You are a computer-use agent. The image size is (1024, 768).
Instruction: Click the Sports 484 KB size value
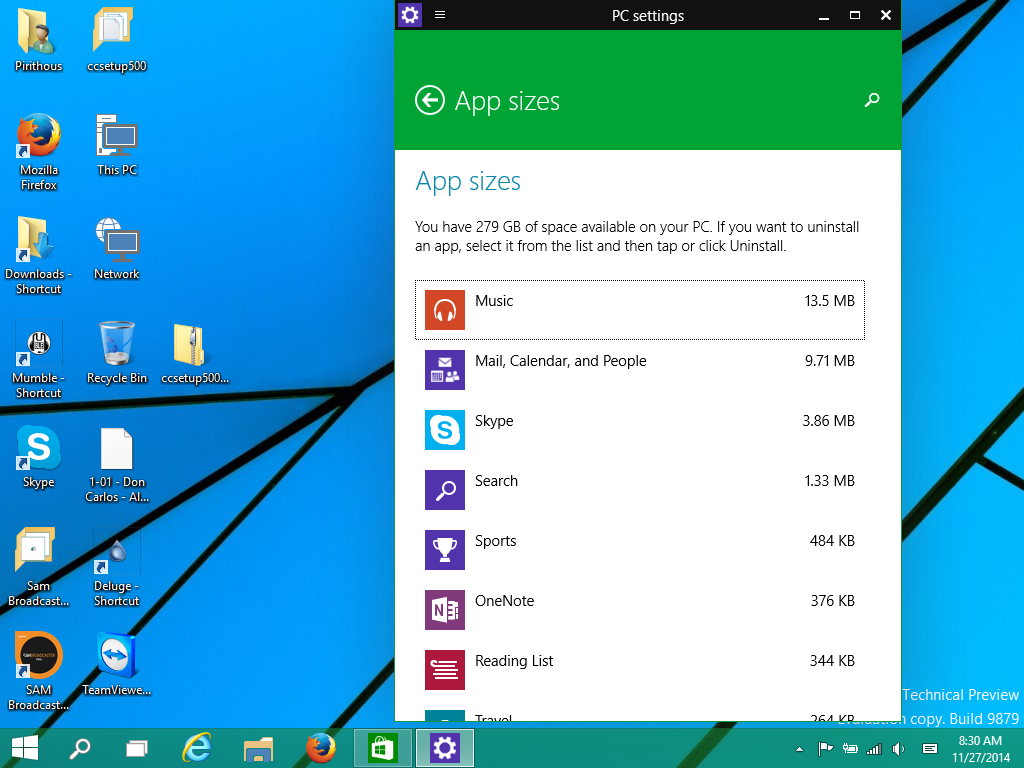[832, 541]
